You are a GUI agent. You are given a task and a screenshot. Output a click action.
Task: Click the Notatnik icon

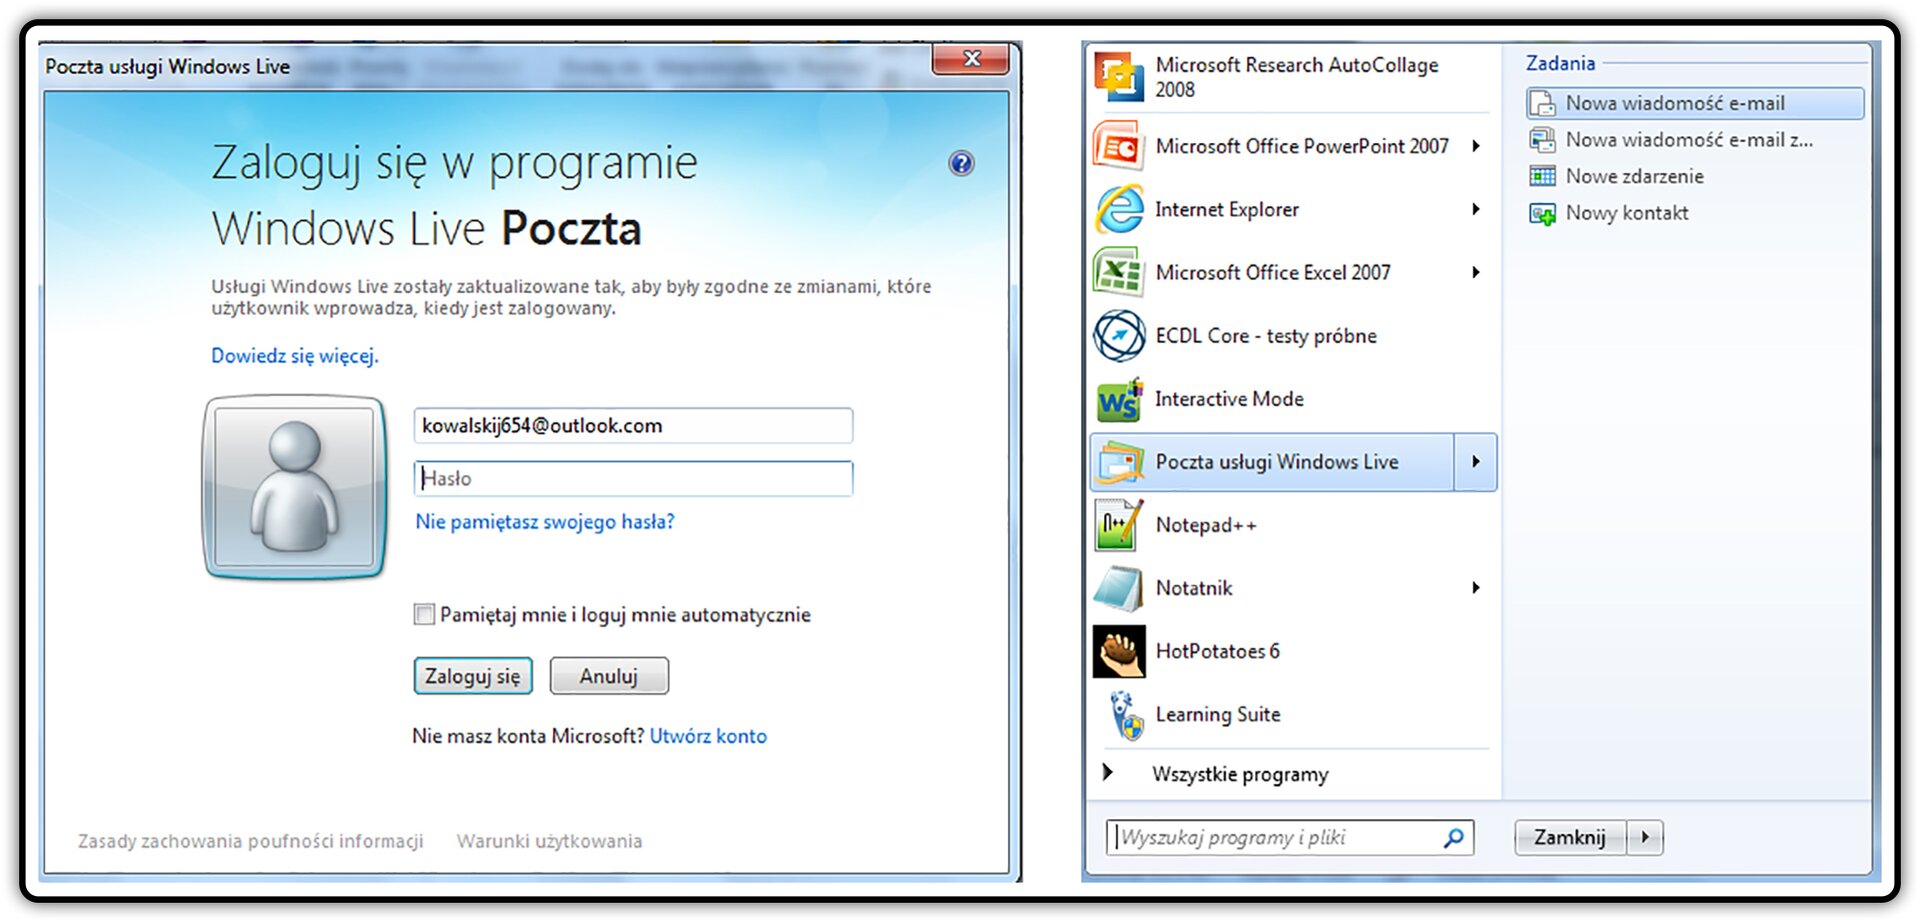(x=1119, y=588)
